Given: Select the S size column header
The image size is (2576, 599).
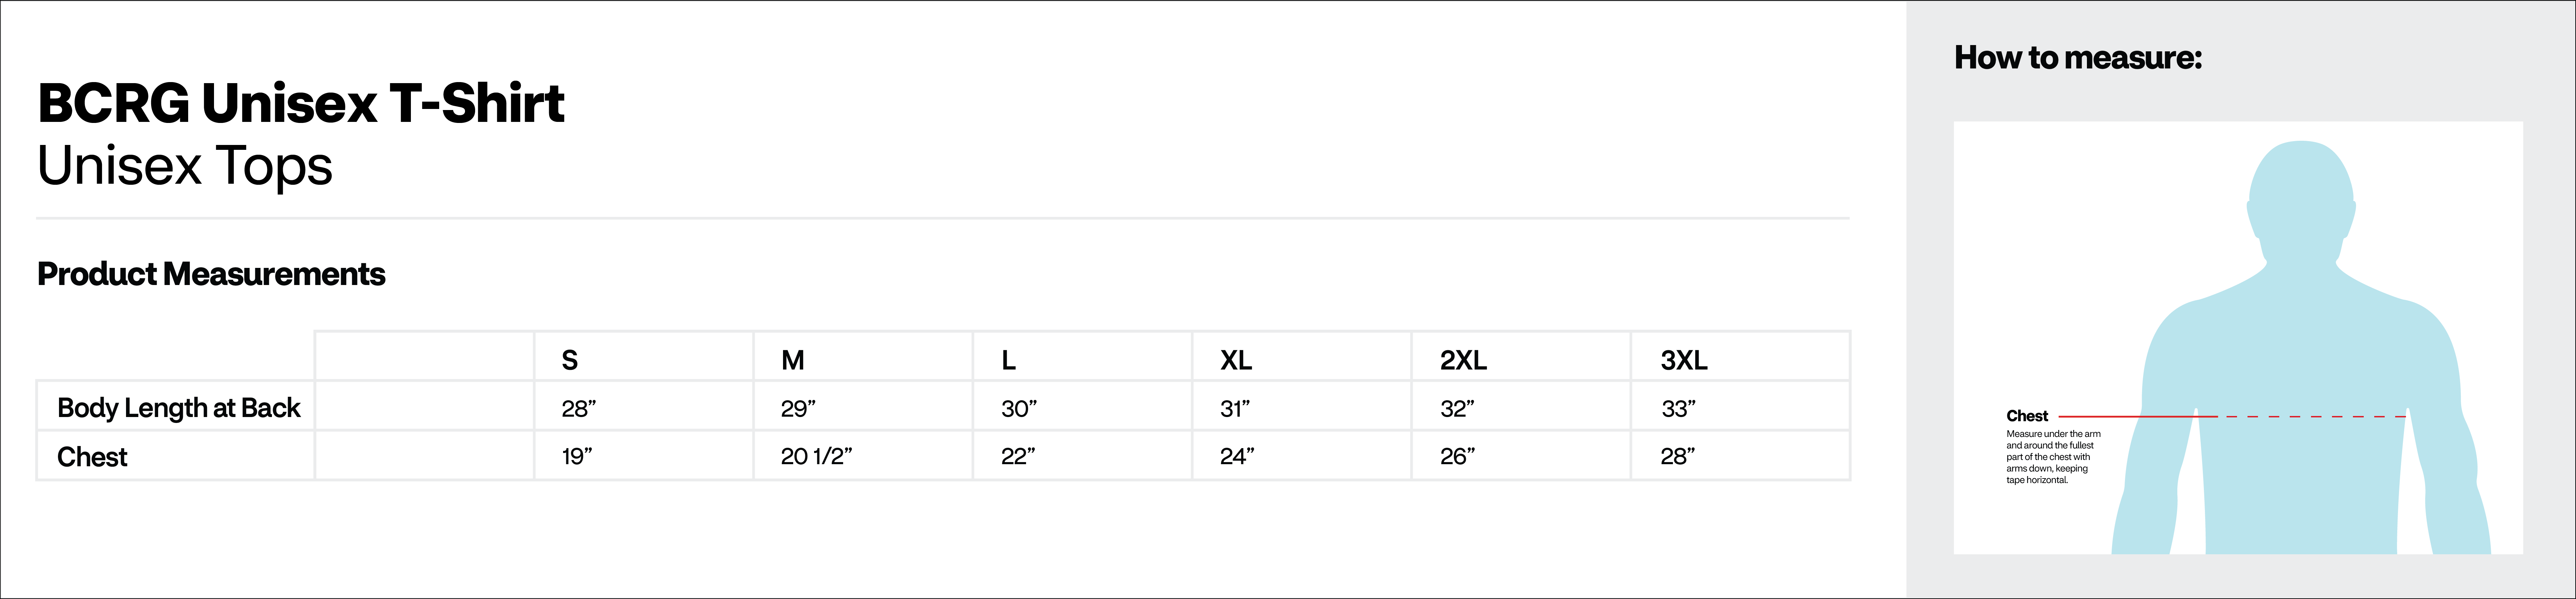Looking at the screenshot, I should pos(570,360).
